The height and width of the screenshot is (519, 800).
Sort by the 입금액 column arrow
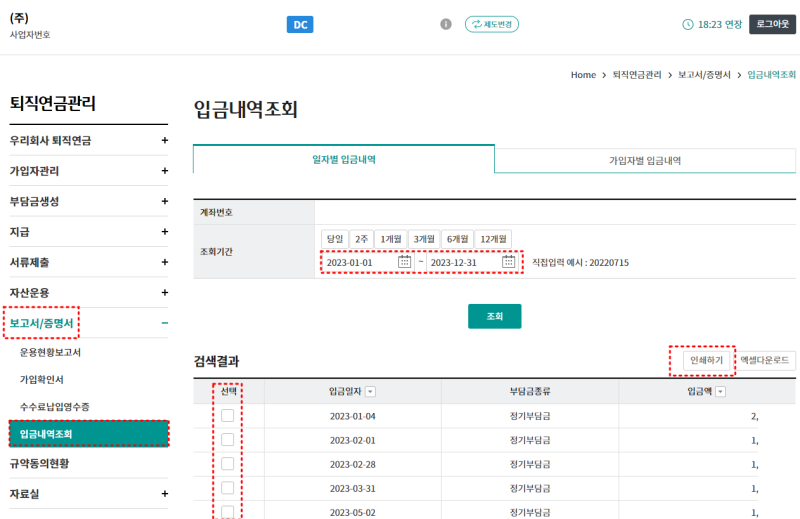pyautogui.click(x=720, y=391)
